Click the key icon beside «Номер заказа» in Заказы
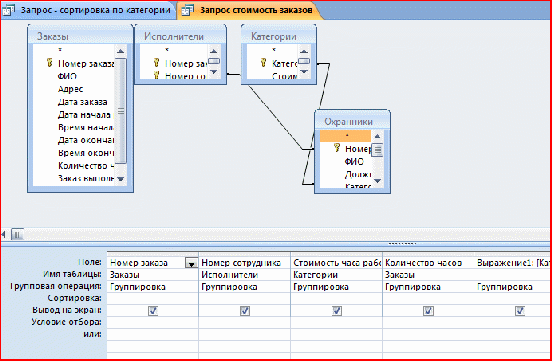Image resolution: width=553 pixels, height=362 pixels. point(50,63)
